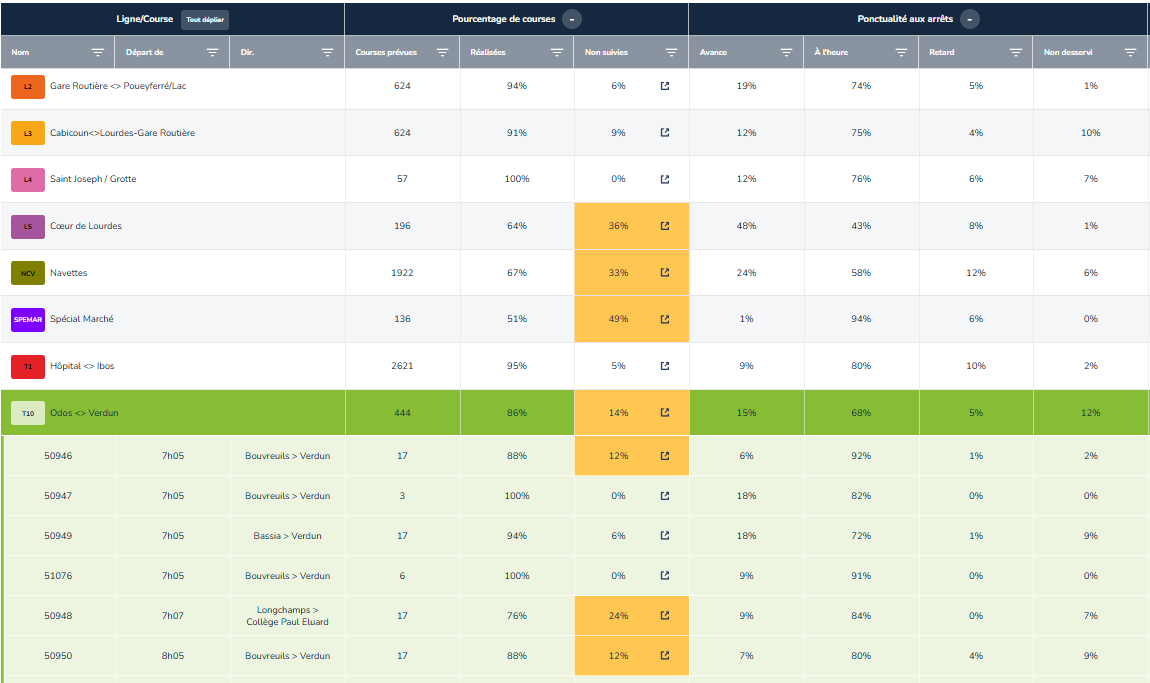Expand the Hôpital <> Ibos line
The height and width of the screenshot is (683, 1150).
82,366
